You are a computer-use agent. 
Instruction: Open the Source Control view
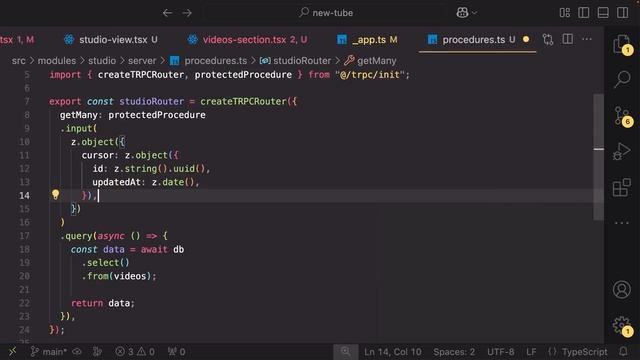click(x=622, y=116)
